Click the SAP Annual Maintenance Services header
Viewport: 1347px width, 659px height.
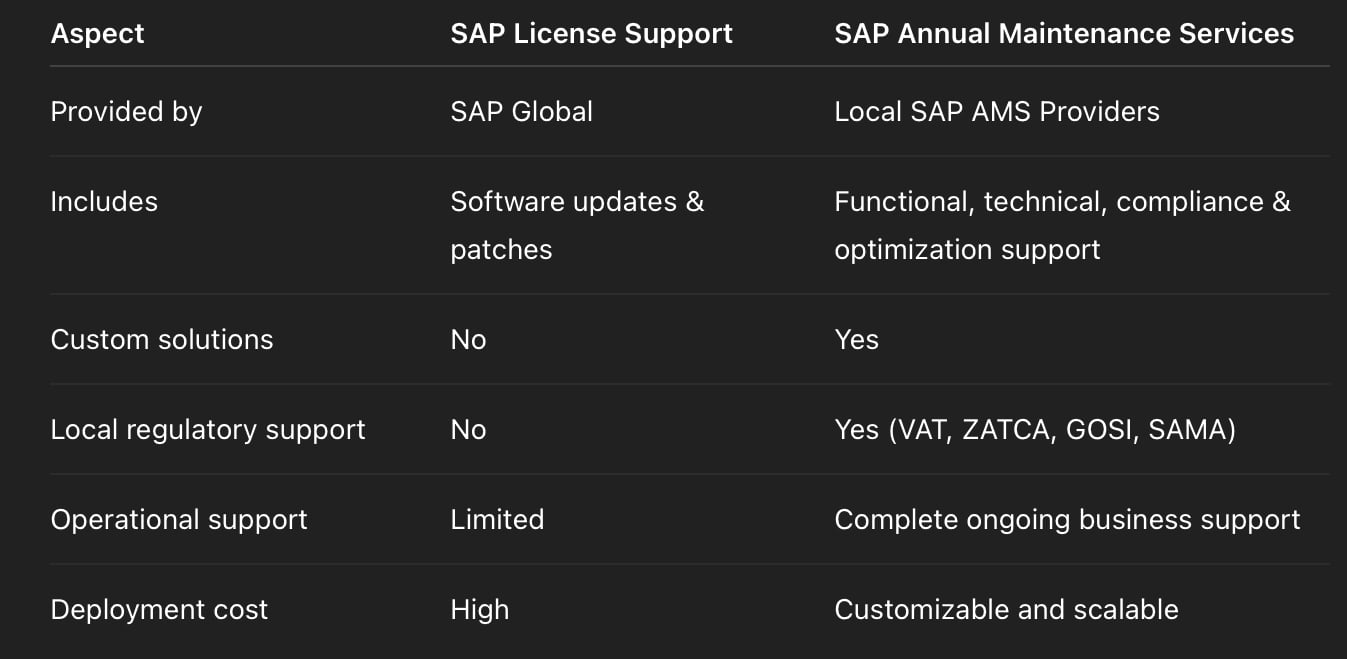tap(1063, 34)
